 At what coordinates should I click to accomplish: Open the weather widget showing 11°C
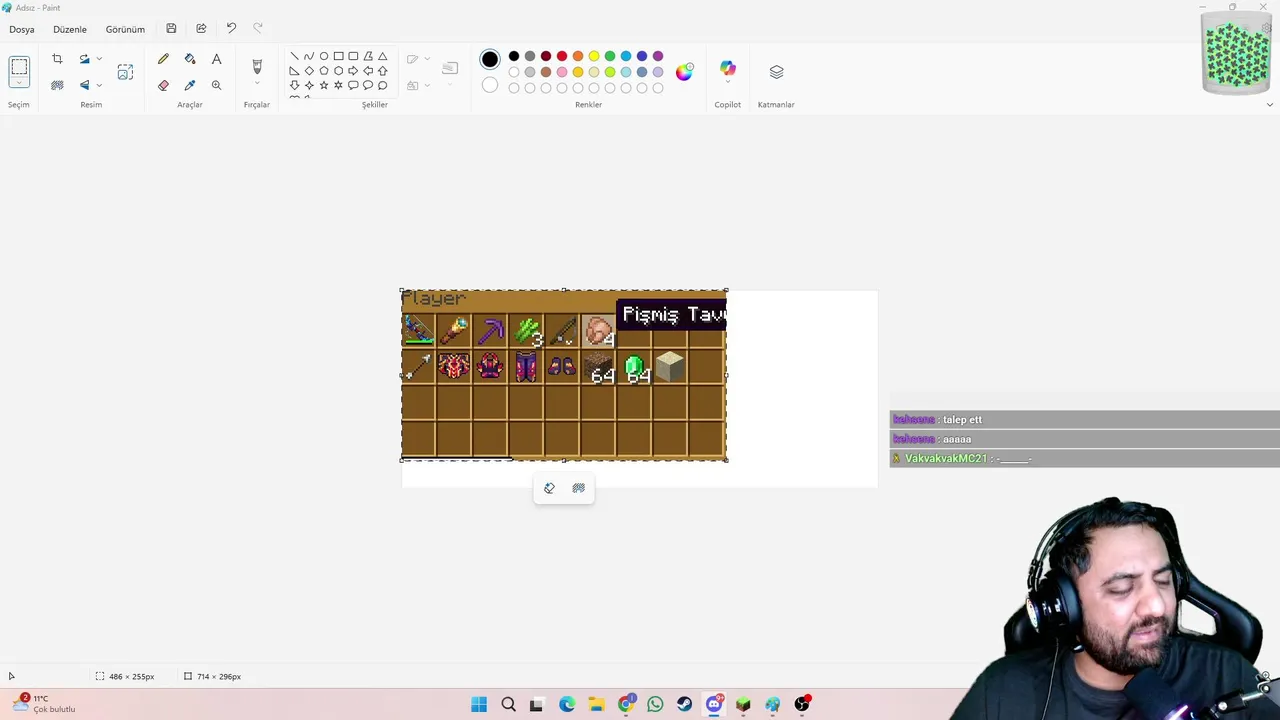pyautogui.click(x=44, y=704)
